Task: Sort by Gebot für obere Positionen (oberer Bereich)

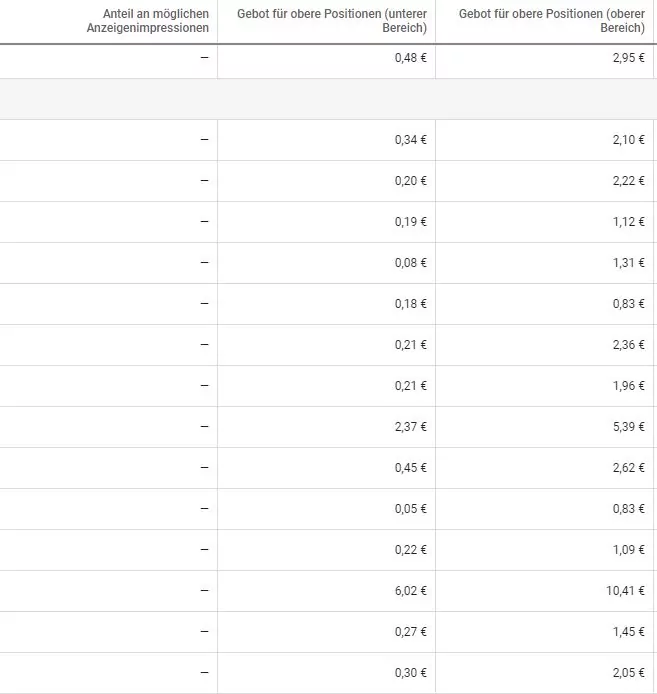Action: pyautogui.click(x=552, y=21)
